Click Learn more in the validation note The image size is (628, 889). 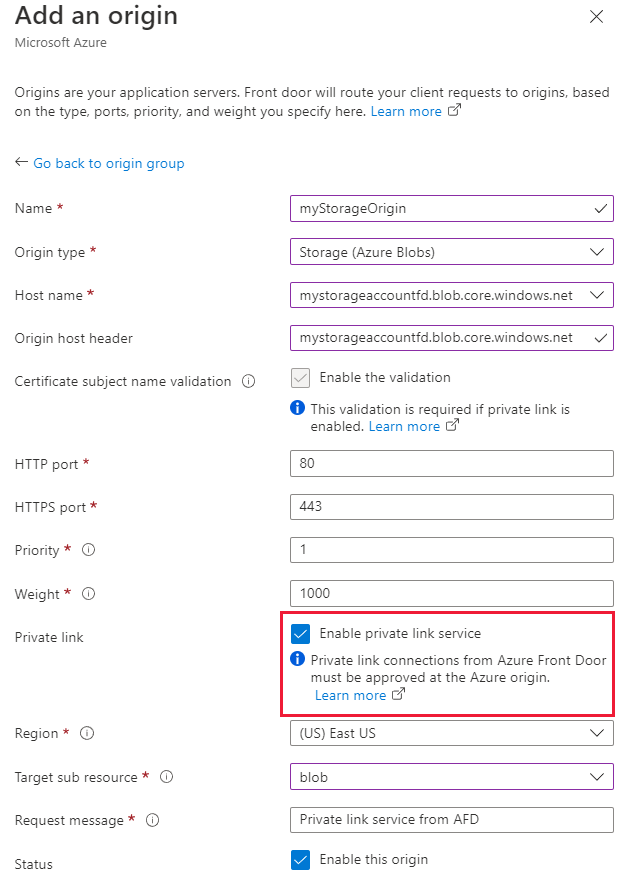coord(406,425)
